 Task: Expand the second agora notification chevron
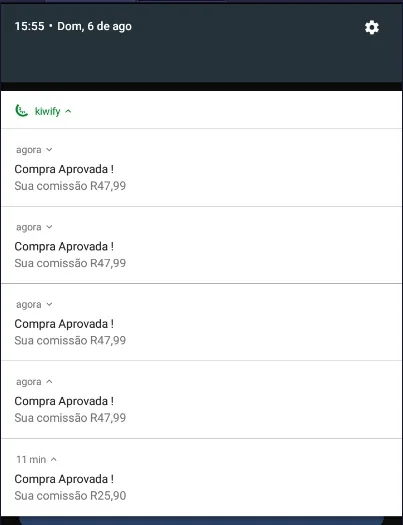pyautogui.click(x=49, y=227)
